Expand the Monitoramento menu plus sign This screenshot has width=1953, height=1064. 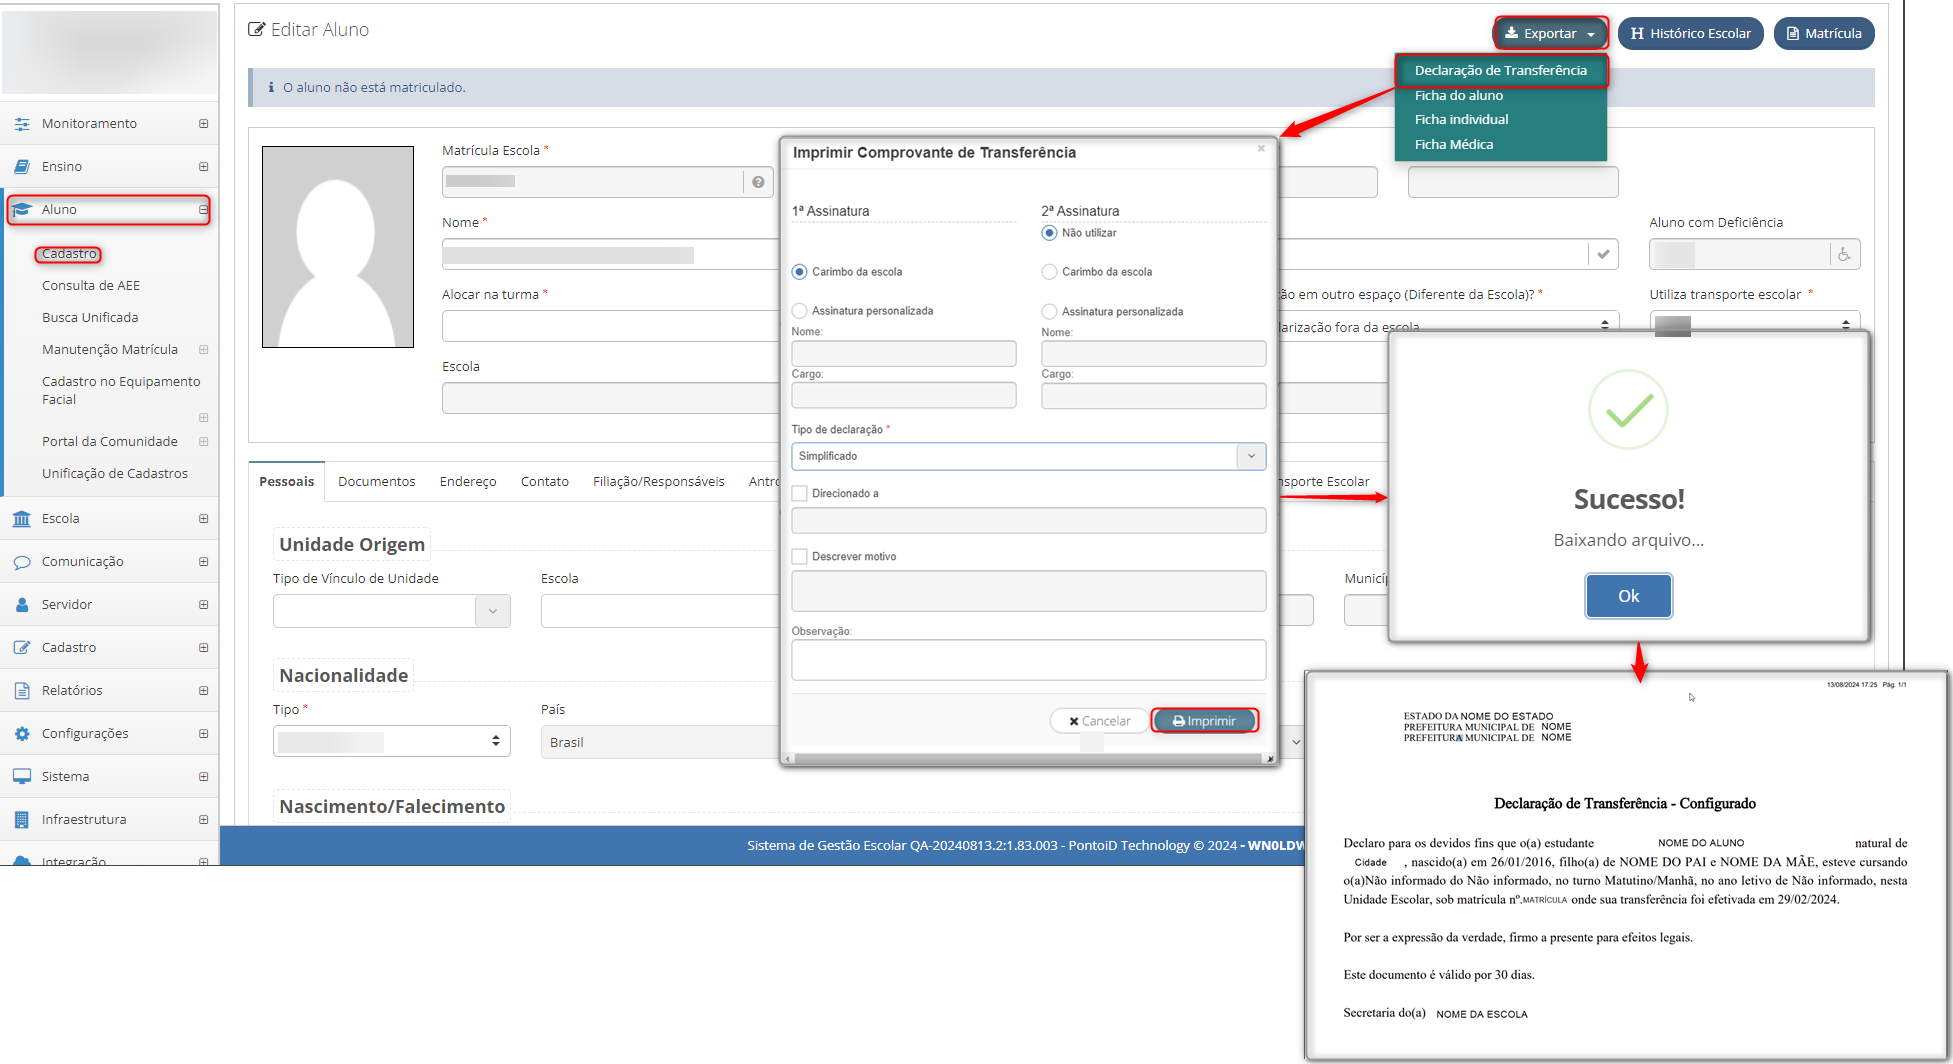[204, 124]
